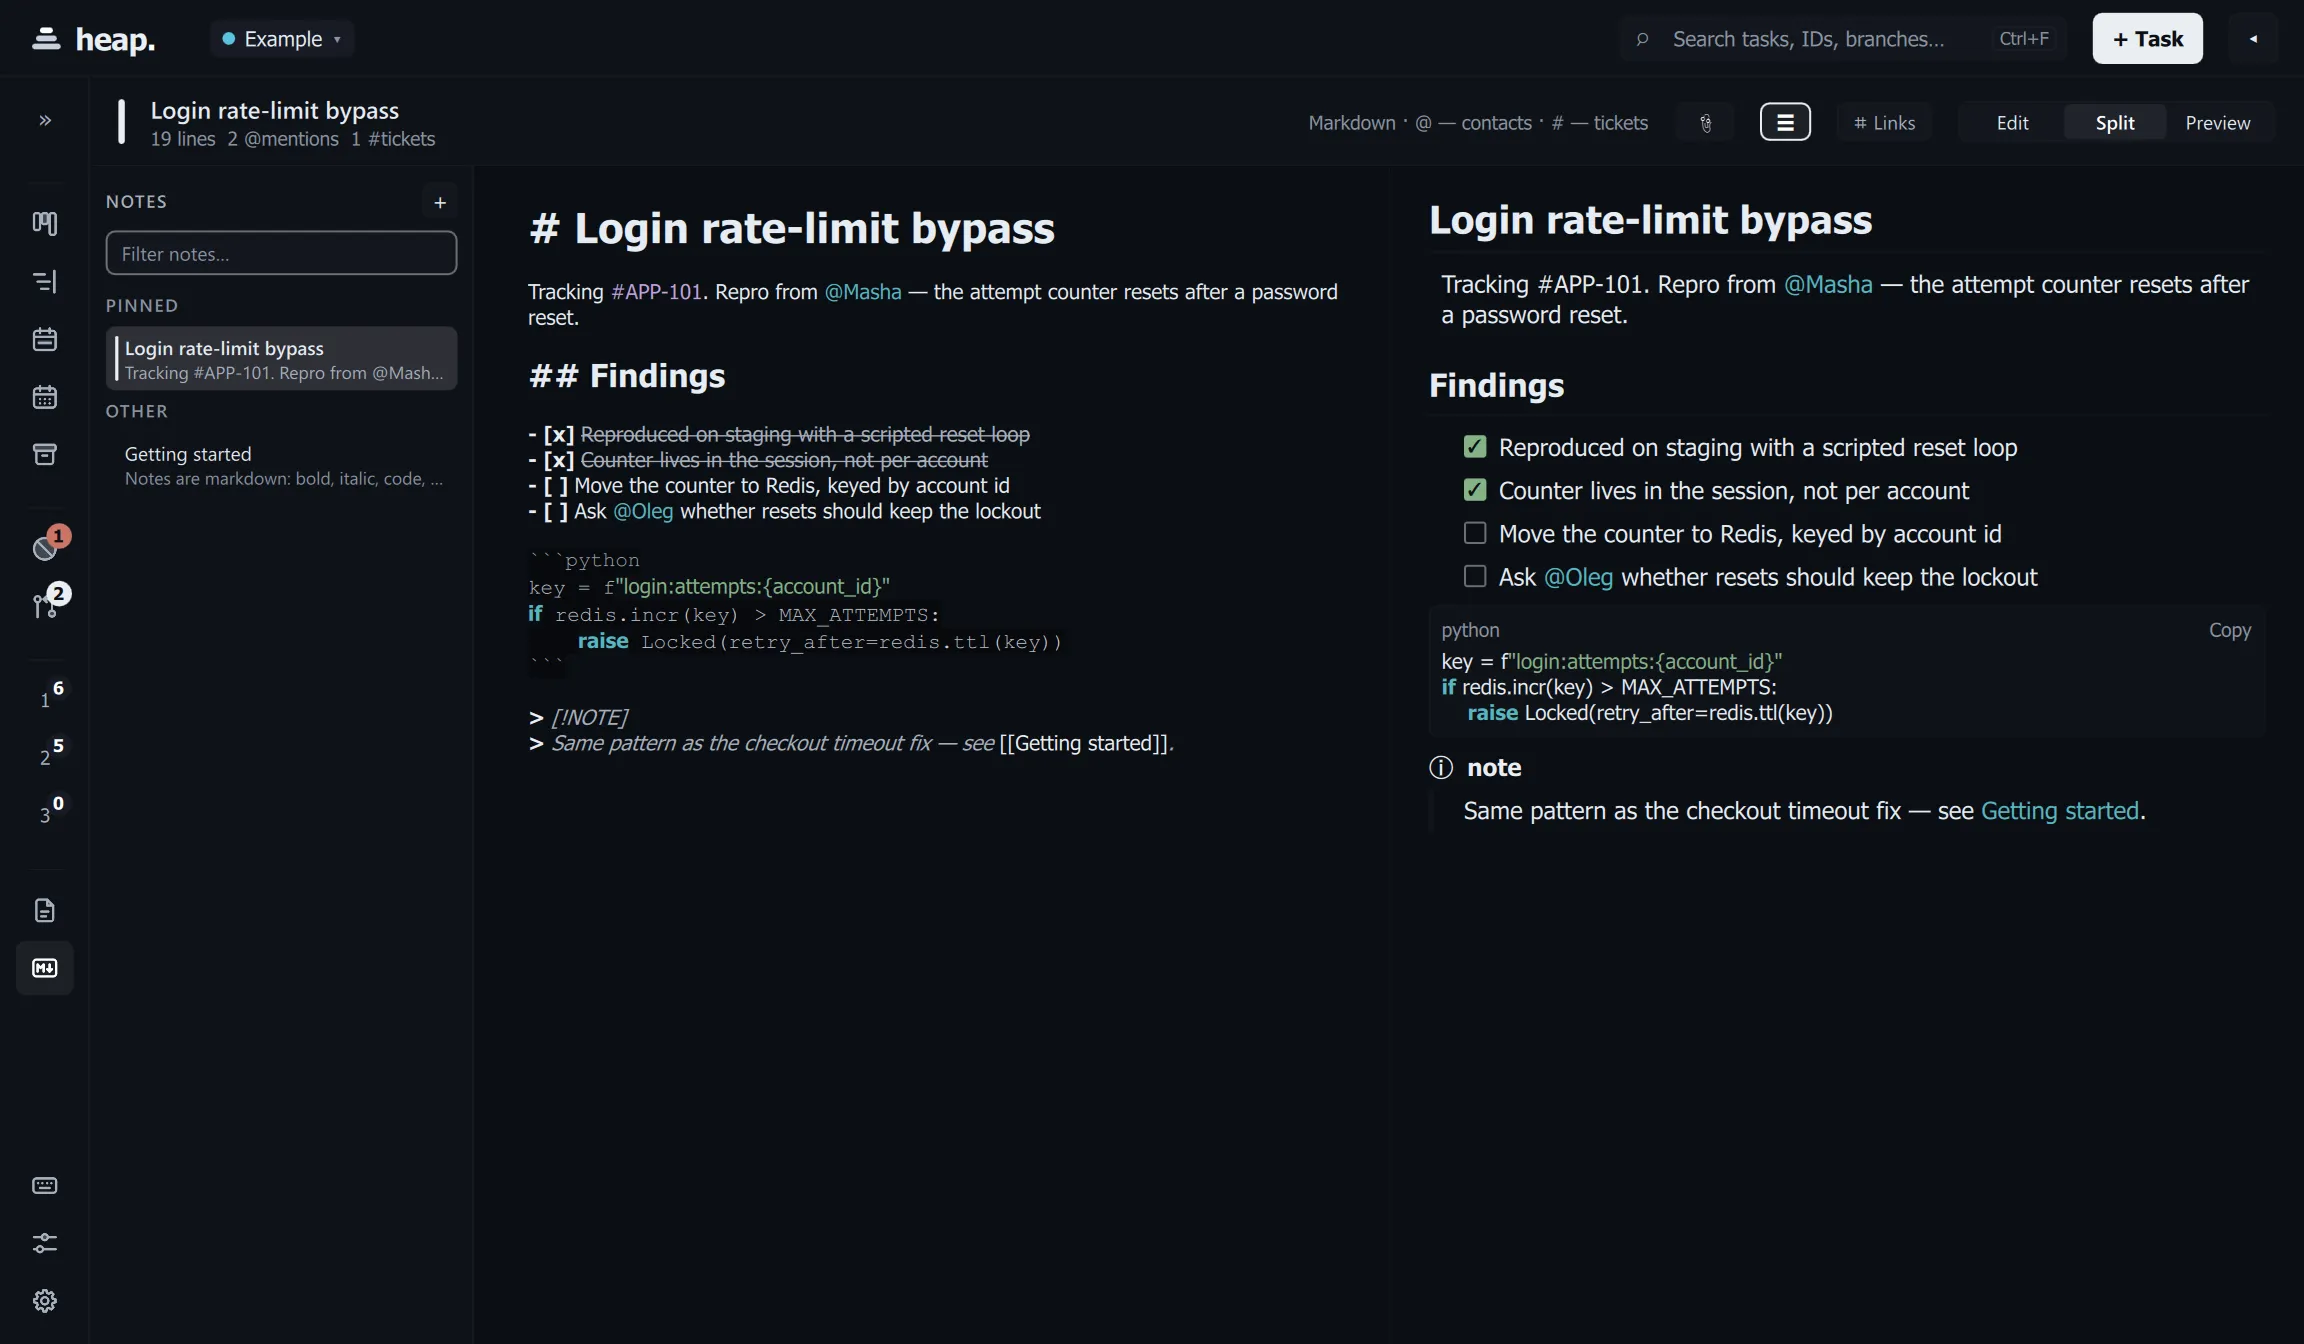The image size is (2304, 1344).
Task: Open the month calendar grid icon
Action: click(x=45, y=397)
